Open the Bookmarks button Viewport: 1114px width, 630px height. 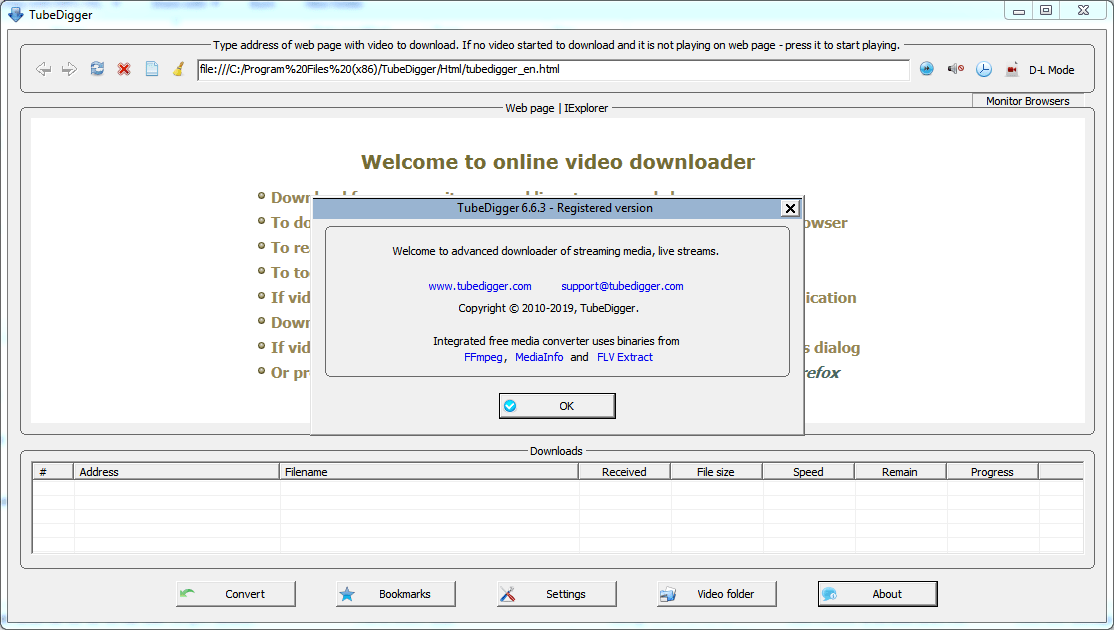tap(396, 594)
